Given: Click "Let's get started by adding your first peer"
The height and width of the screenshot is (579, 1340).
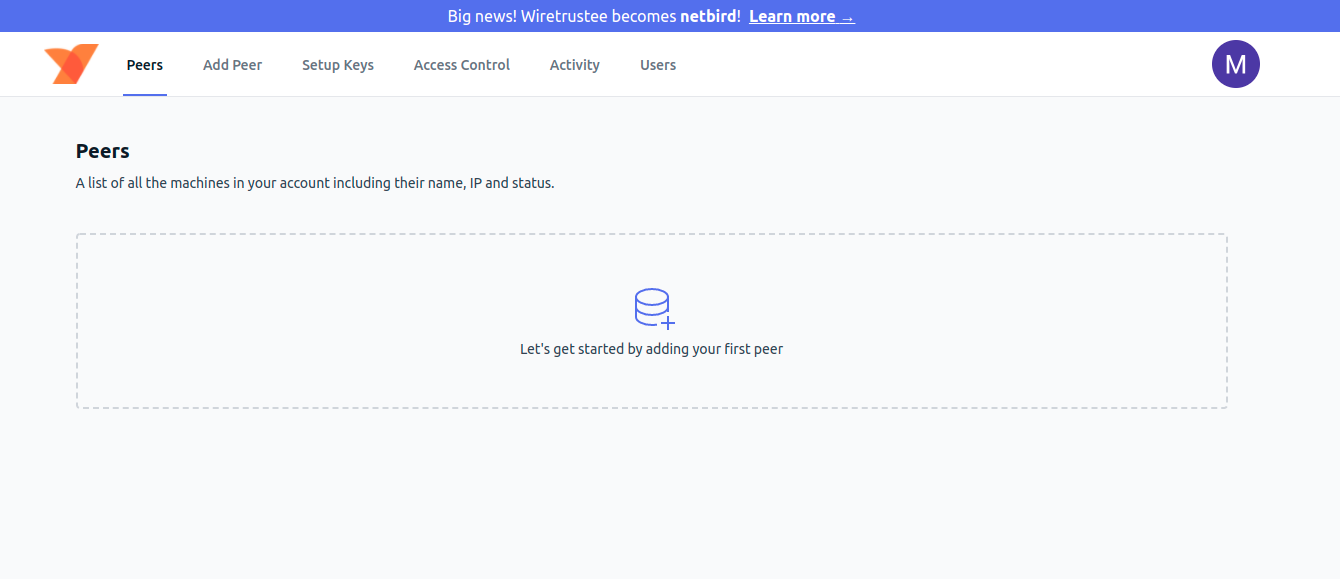Looking at the screenshot, I should tap(651, 350).
